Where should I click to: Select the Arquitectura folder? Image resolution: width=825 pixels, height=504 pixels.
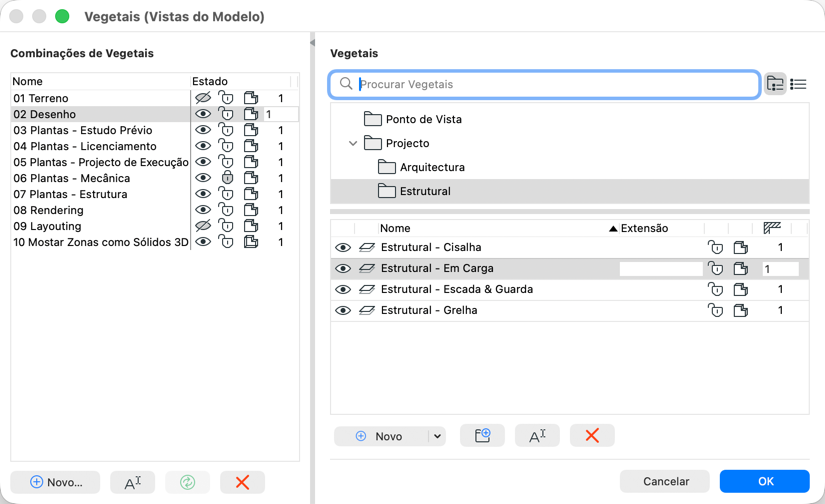click(x=421, y=167)
